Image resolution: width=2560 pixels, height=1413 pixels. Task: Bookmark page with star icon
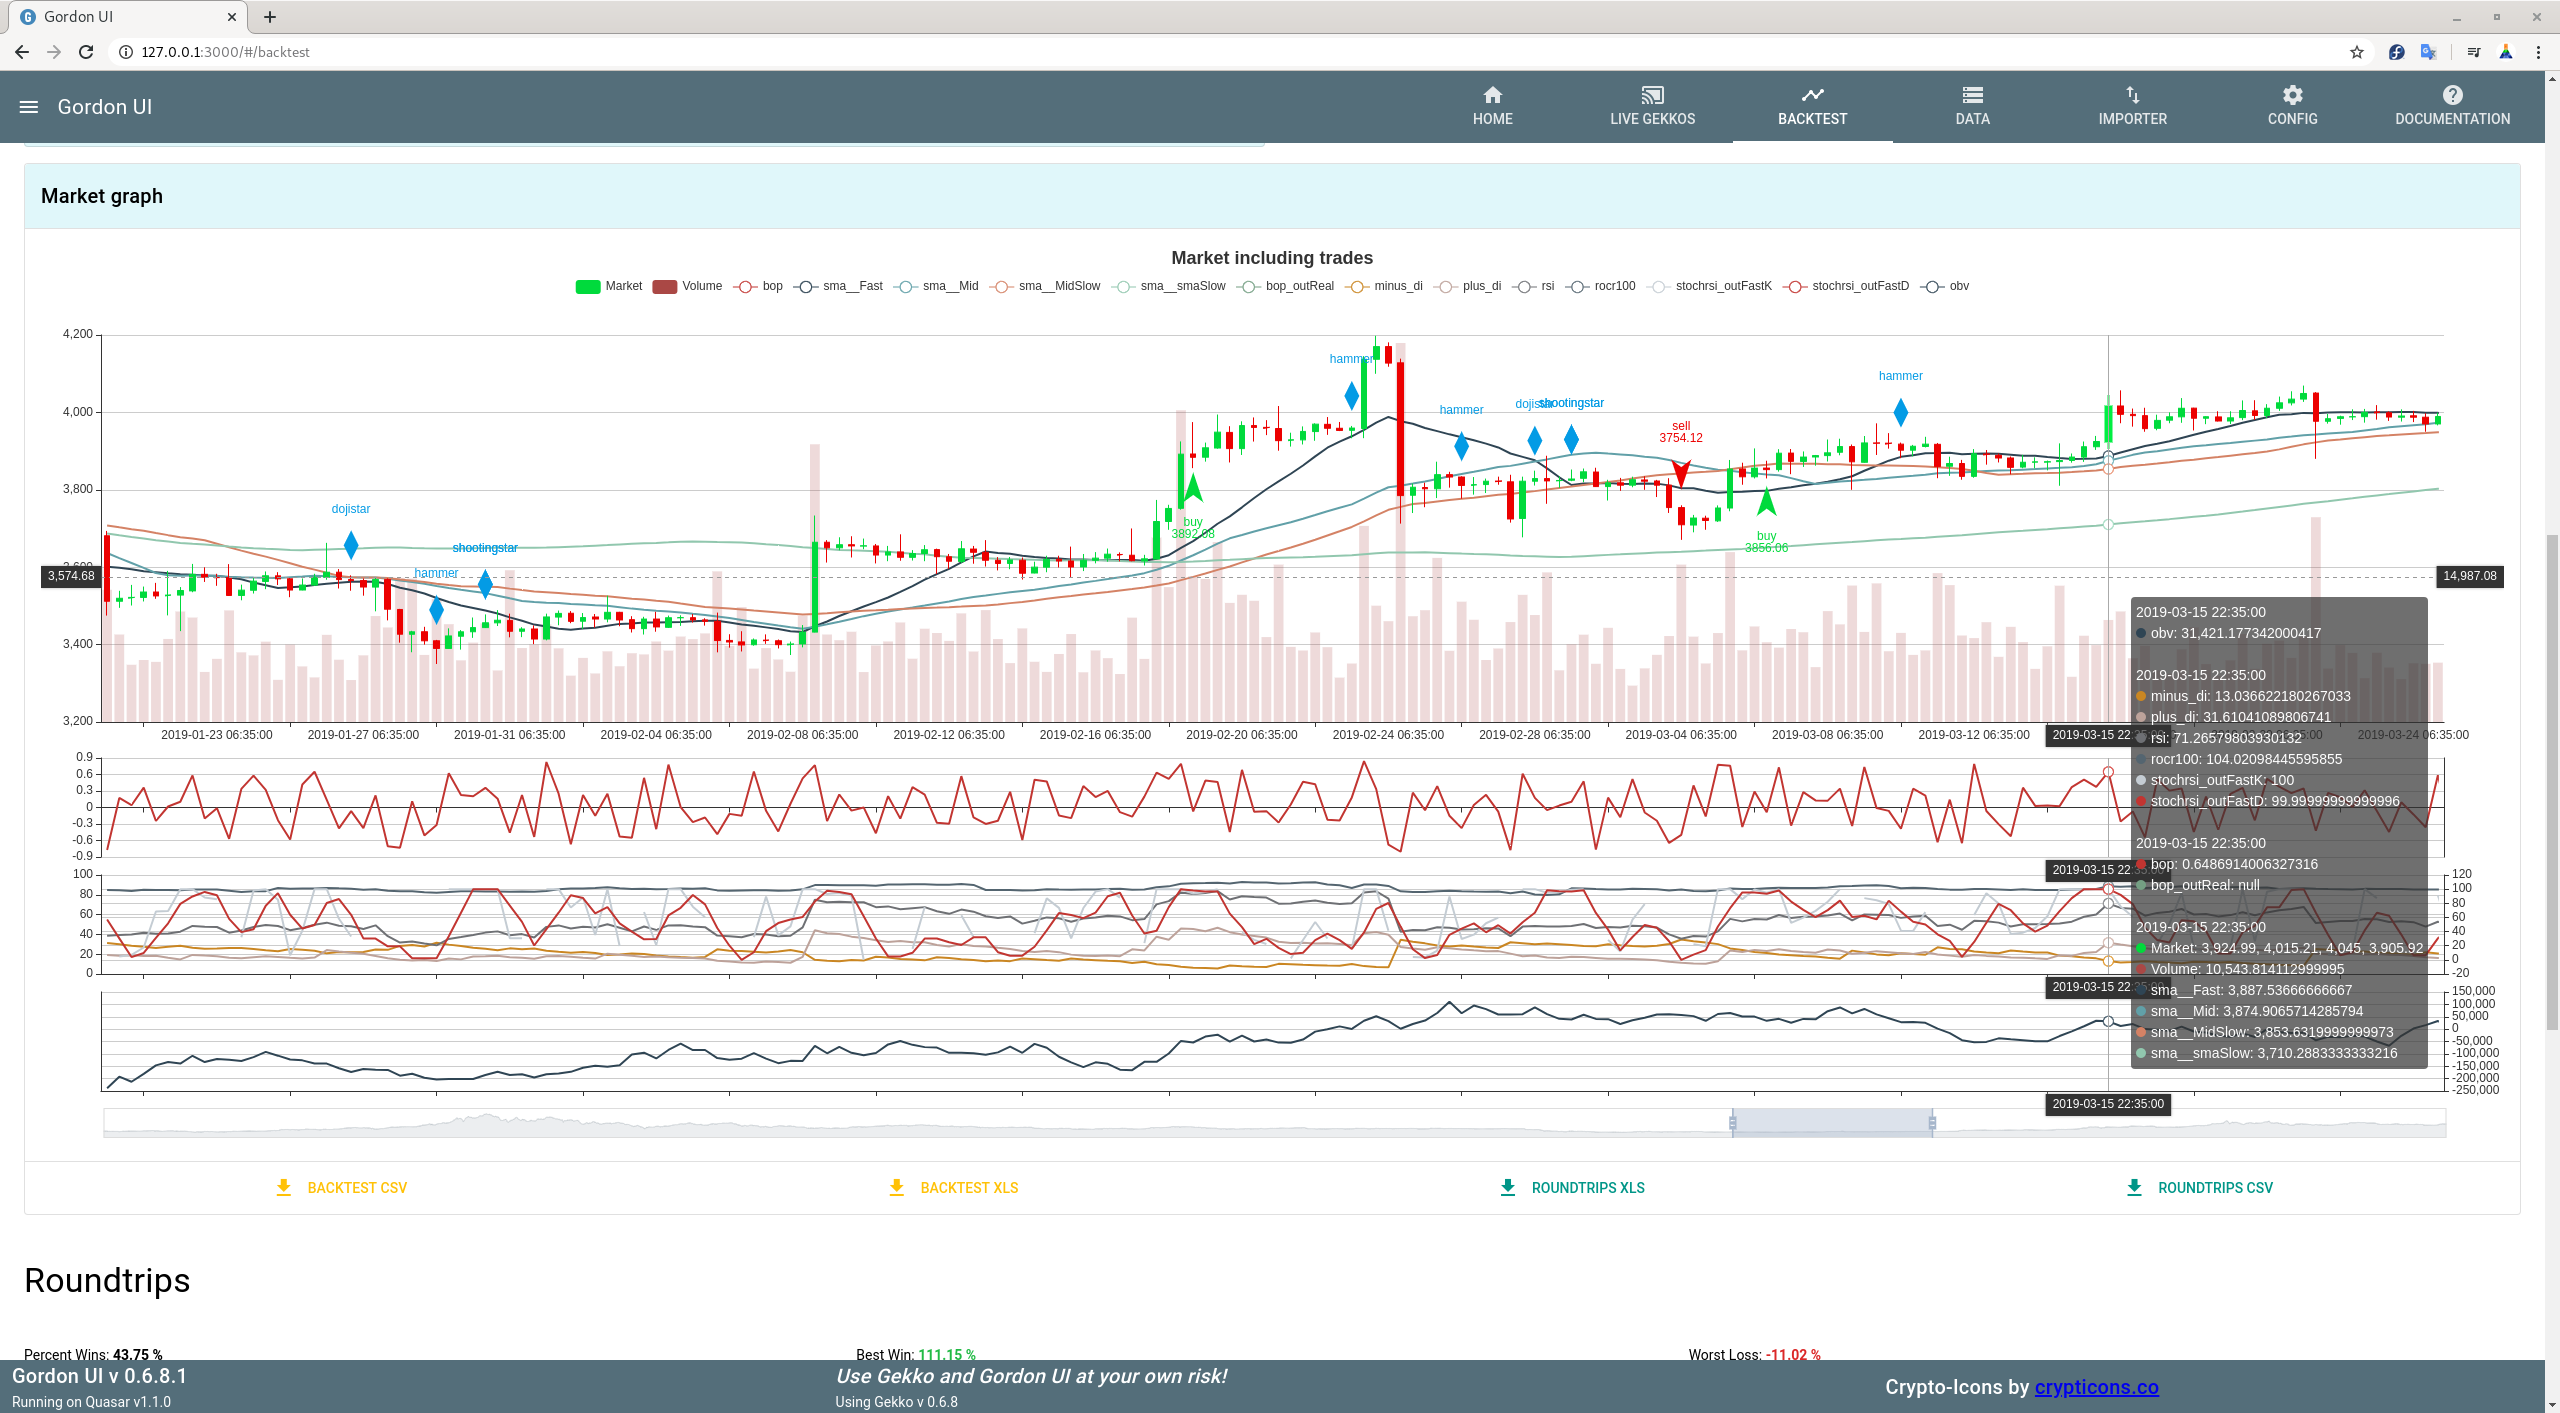coord(2357,52)
